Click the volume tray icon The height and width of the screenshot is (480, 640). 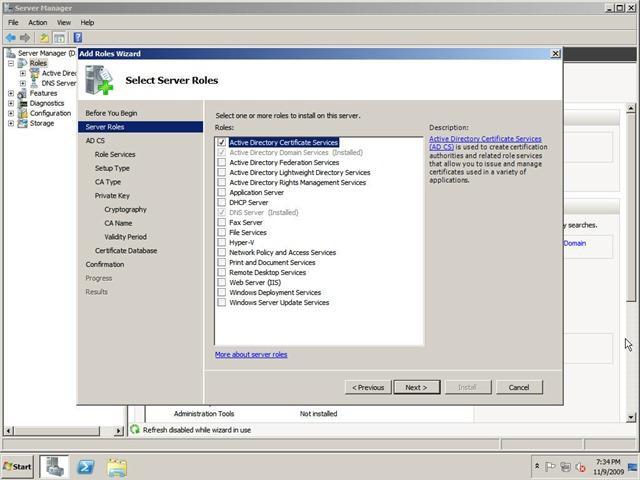580,467
